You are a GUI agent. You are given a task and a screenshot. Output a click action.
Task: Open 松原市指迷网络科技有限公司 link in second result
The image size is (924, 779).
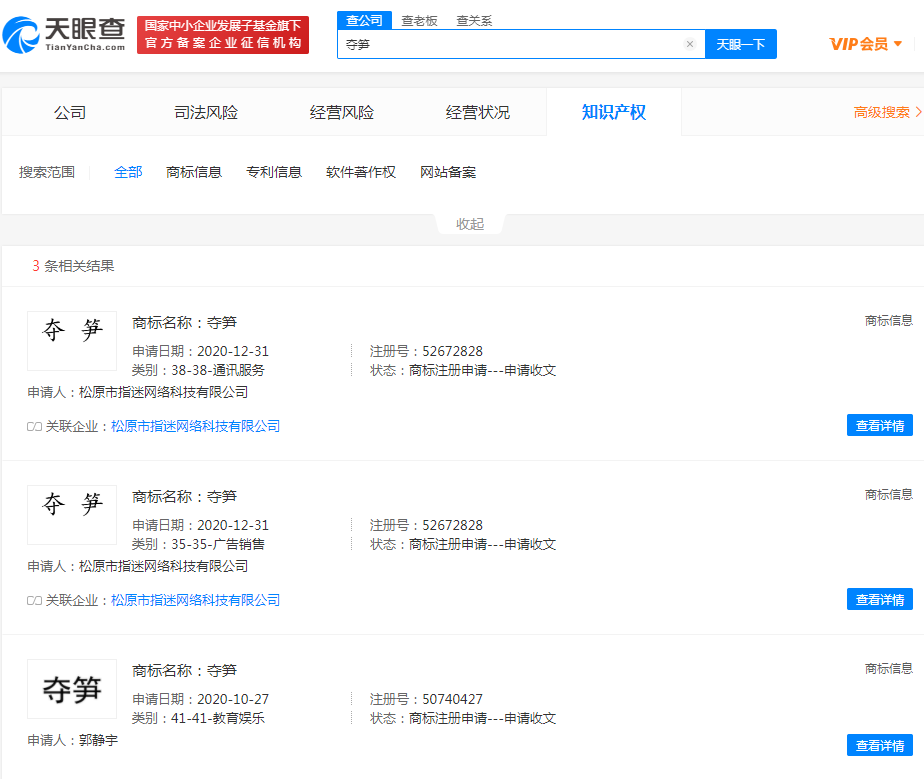pyautogui.click(x=195, y=600)
